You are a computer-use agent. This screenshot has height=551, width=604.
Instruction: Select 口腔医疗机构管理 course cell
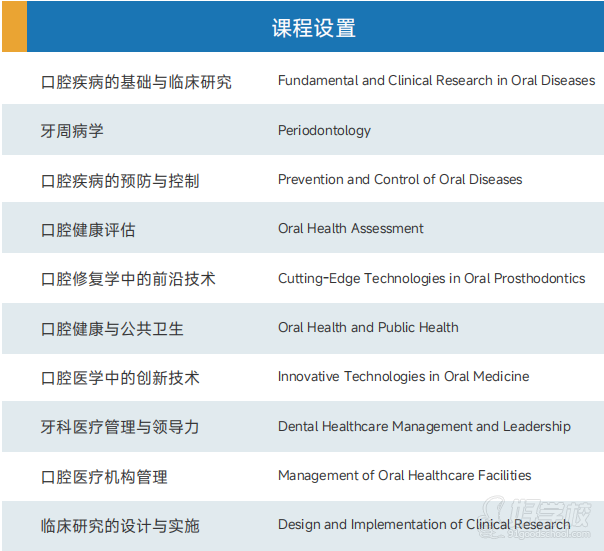(104, 477)
